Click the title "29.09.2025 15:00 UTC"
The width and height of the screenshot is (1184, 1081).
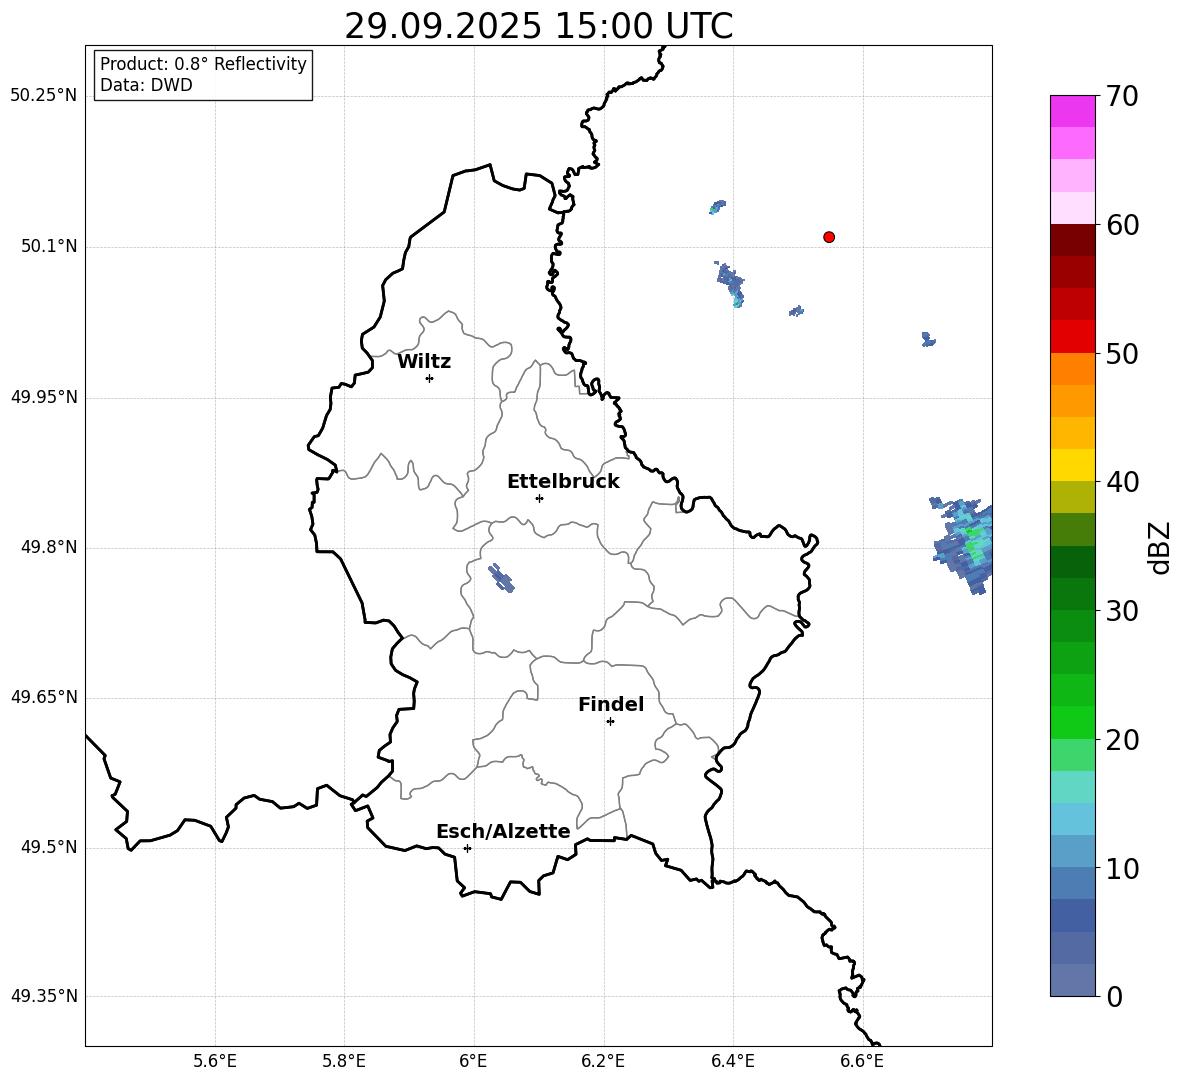pyautogui.click(x=539, y=26)
